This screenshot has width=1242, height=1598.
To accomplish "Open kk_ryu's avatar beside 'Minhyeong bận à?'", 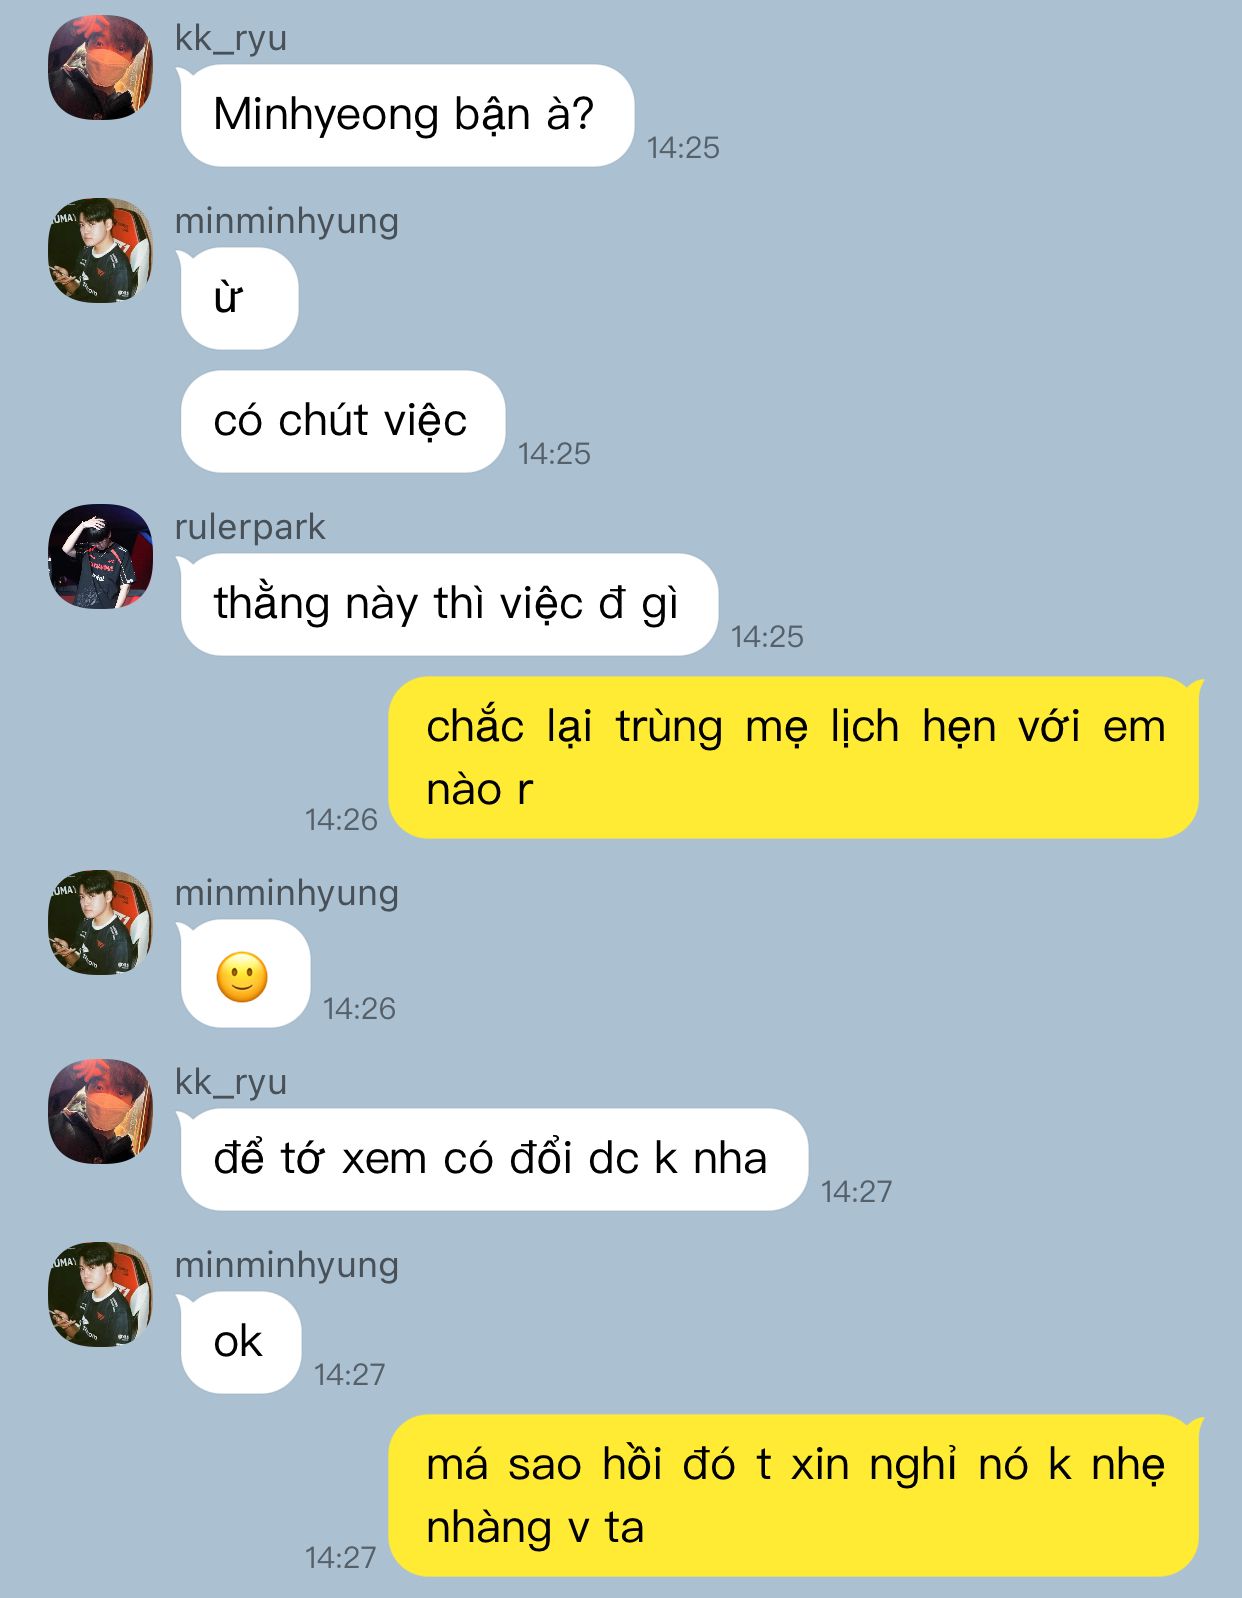I will (100, 67).
